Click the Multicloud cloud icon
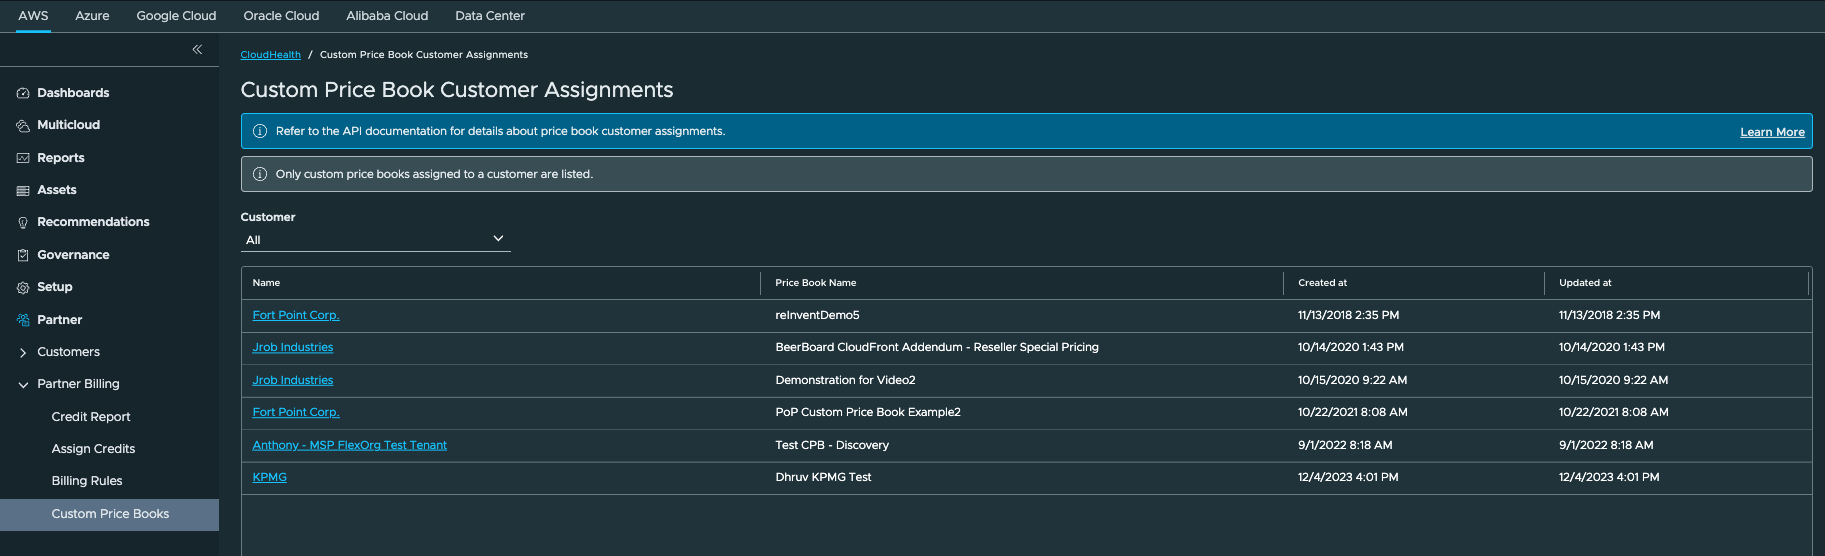Screen dimensions: 1825x556 (x=23, y=126)
